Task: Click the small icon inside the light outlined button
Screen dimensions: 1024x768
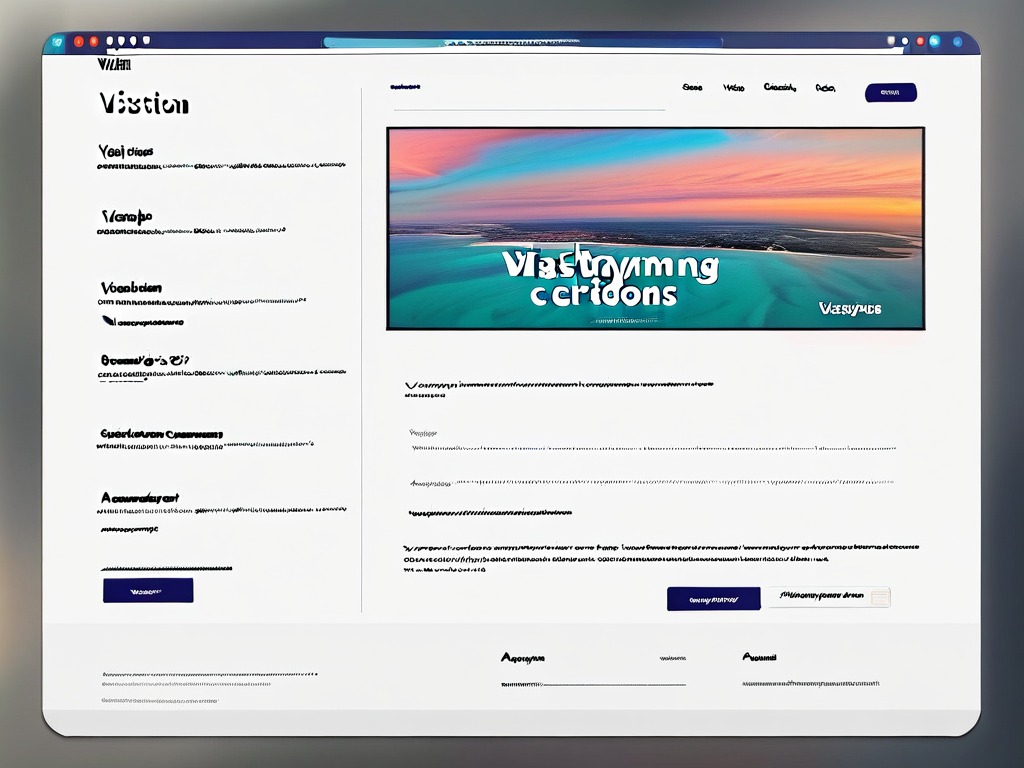Action: [x=879, y=598]
